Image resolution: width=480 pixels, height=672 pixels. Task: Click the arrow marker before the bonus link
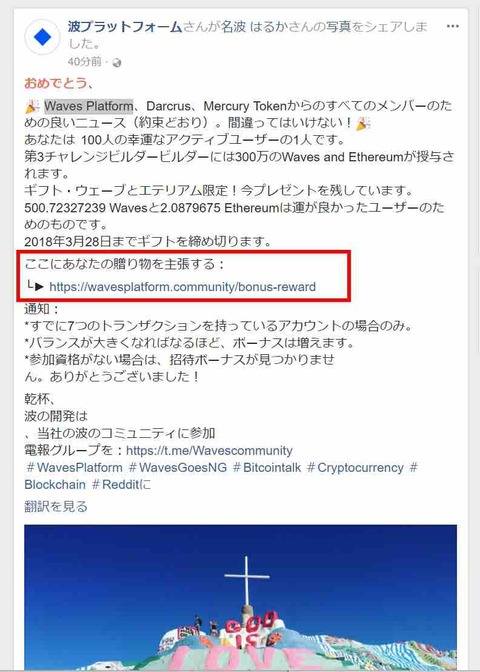pyautogui.click(x=35, y=286)
